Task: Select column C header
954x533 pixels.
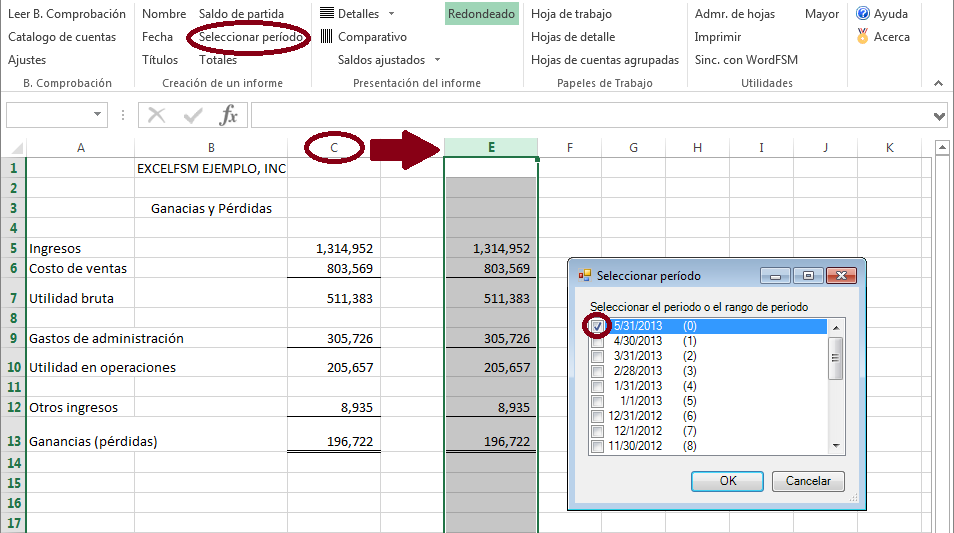Action: [334, 147]
